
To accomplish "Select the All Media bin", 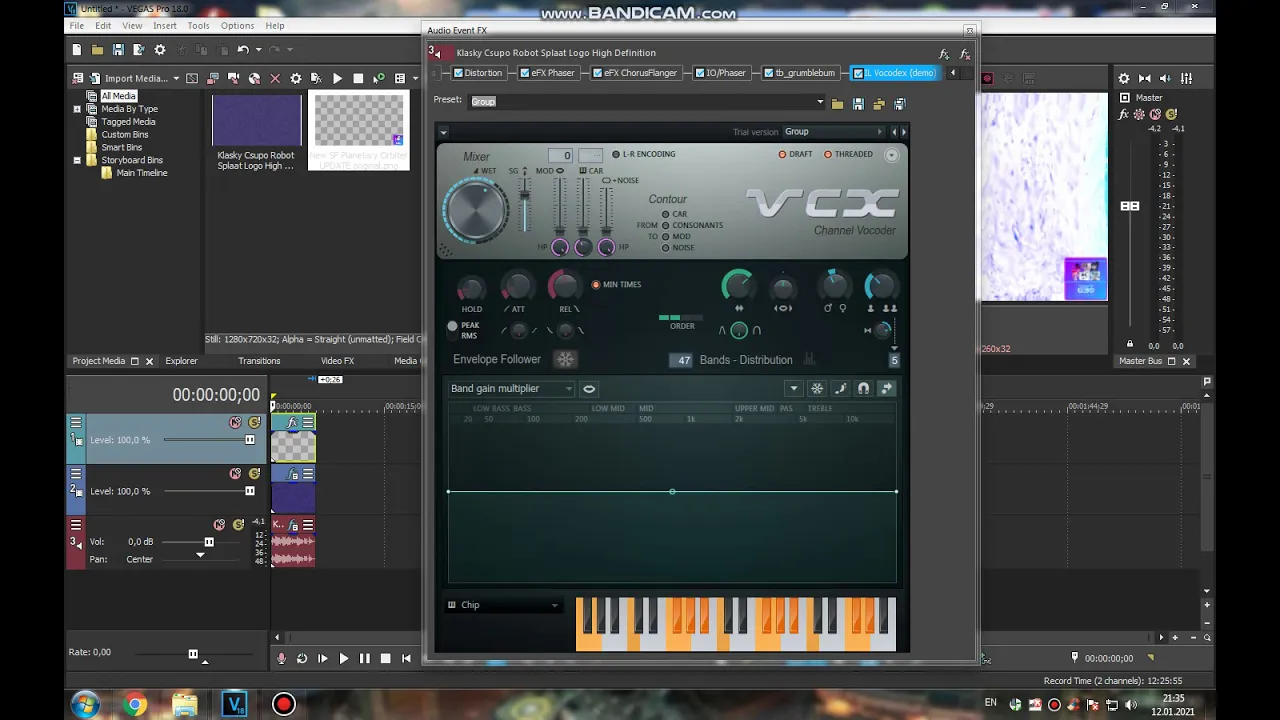I will pyautogui.click(x=118, y=96).
